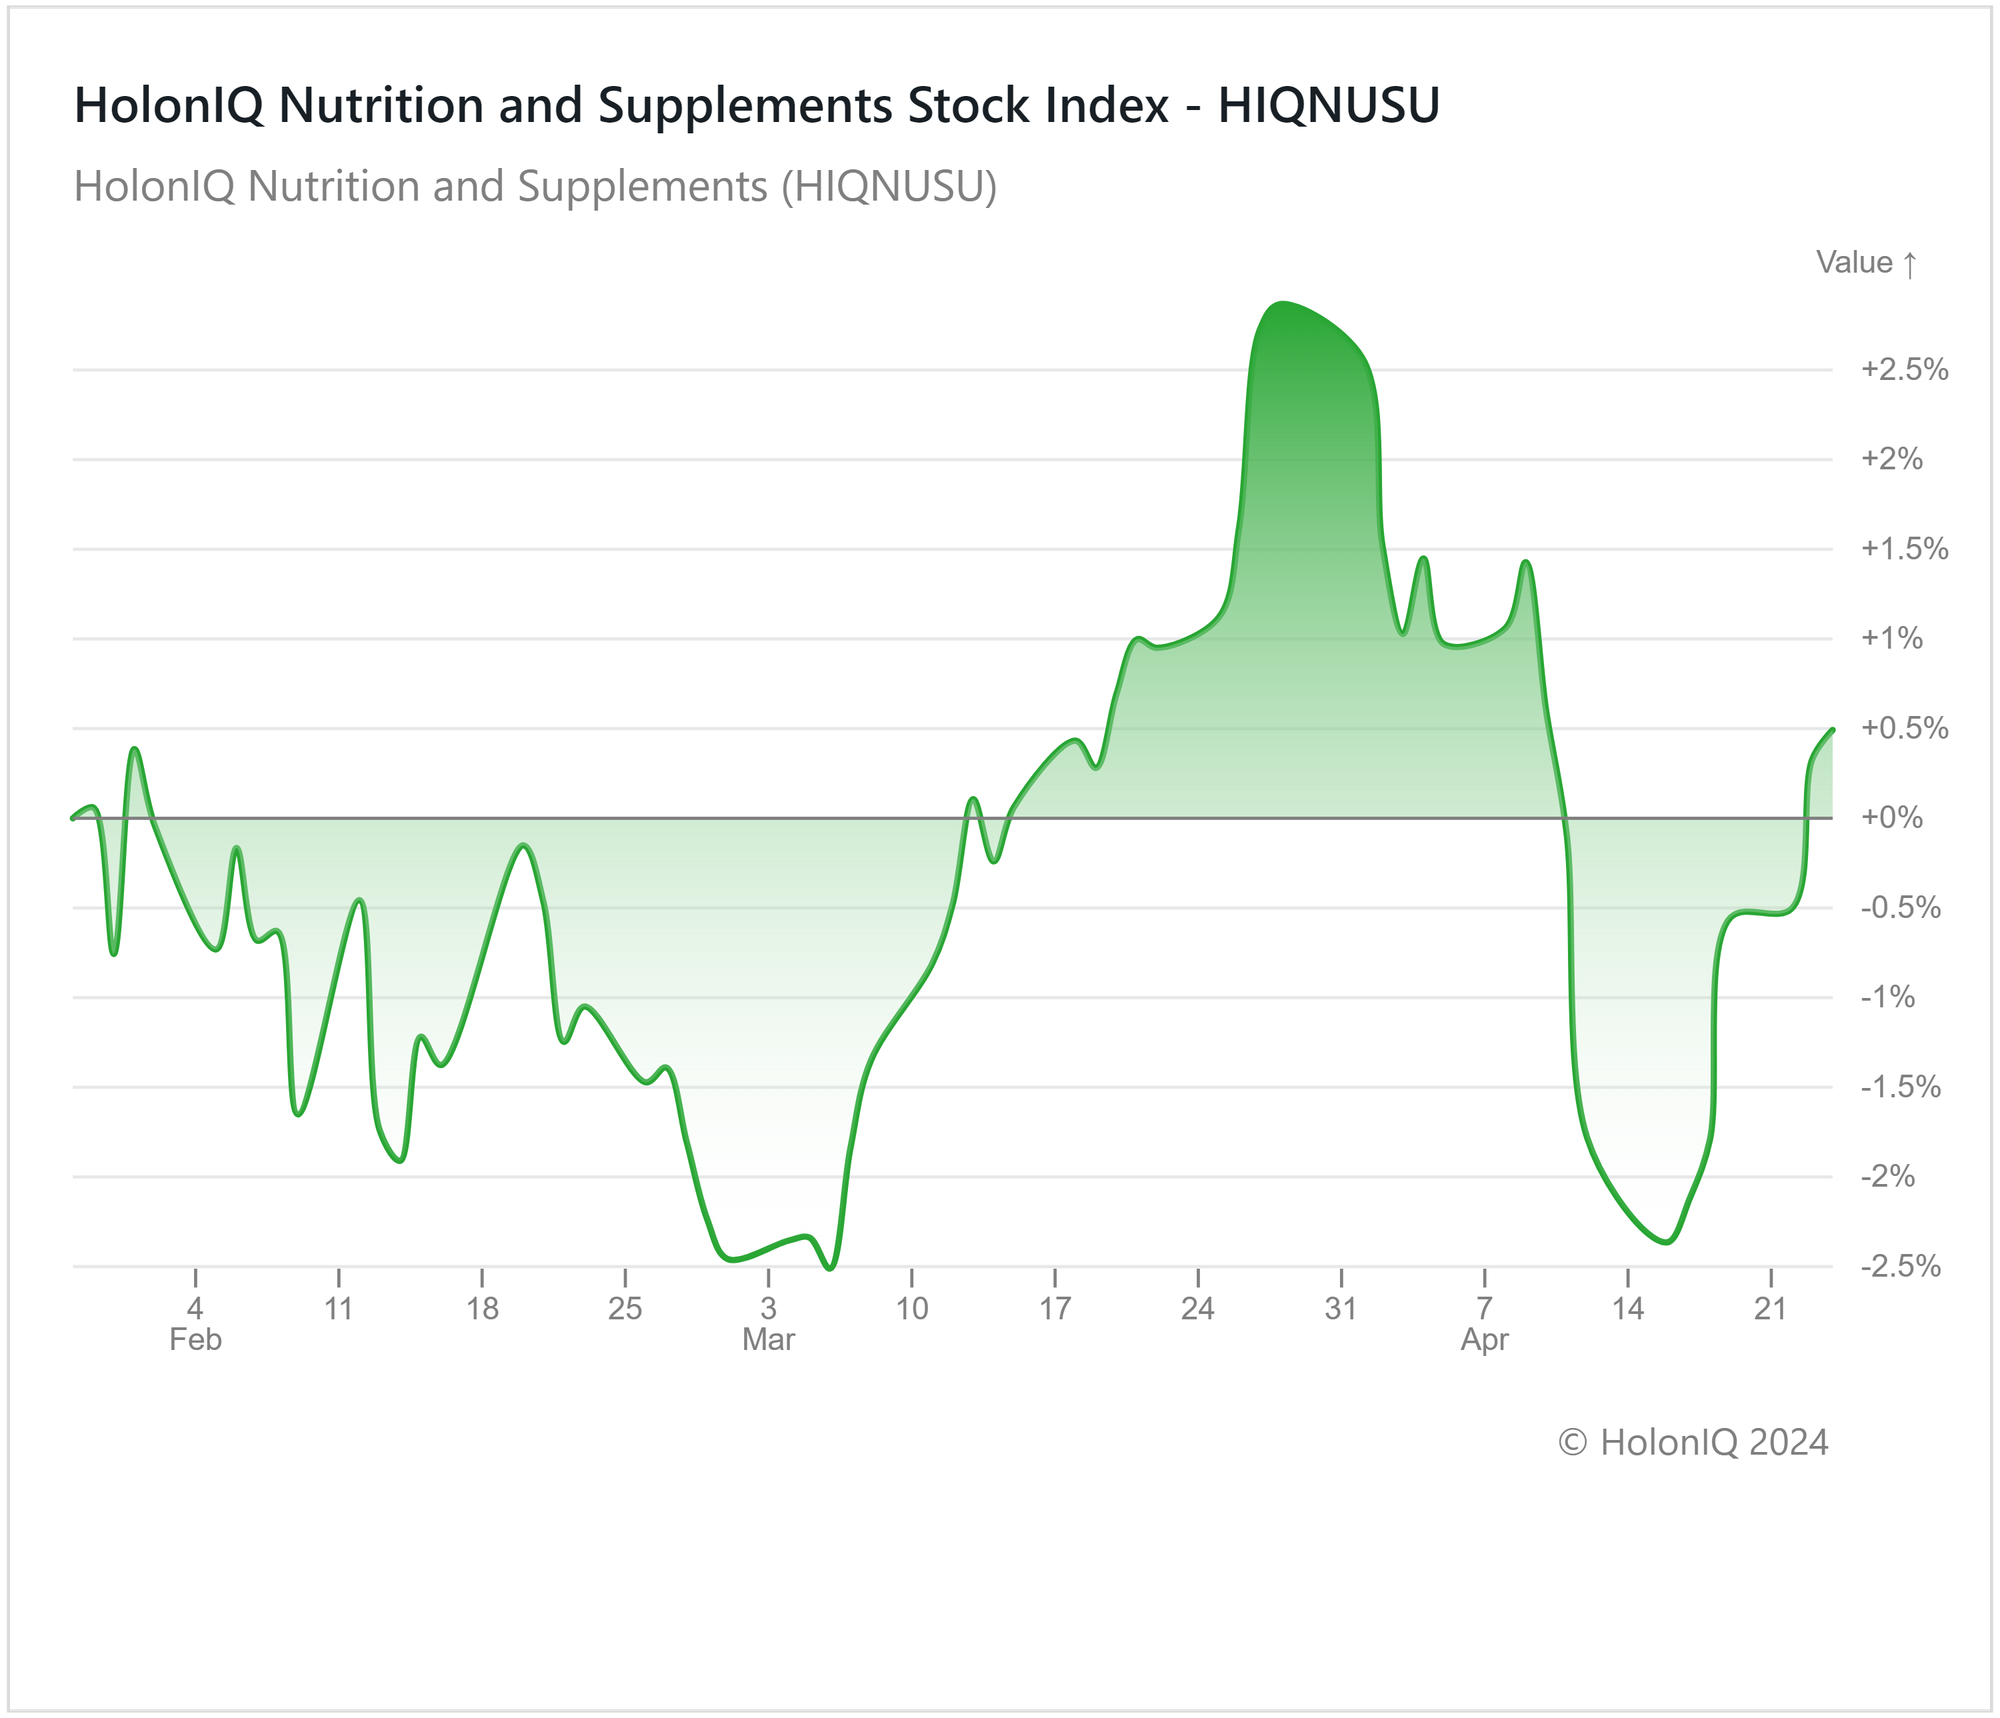Click the chart's lowest trough near March 6

click(x=830, y=1269)
